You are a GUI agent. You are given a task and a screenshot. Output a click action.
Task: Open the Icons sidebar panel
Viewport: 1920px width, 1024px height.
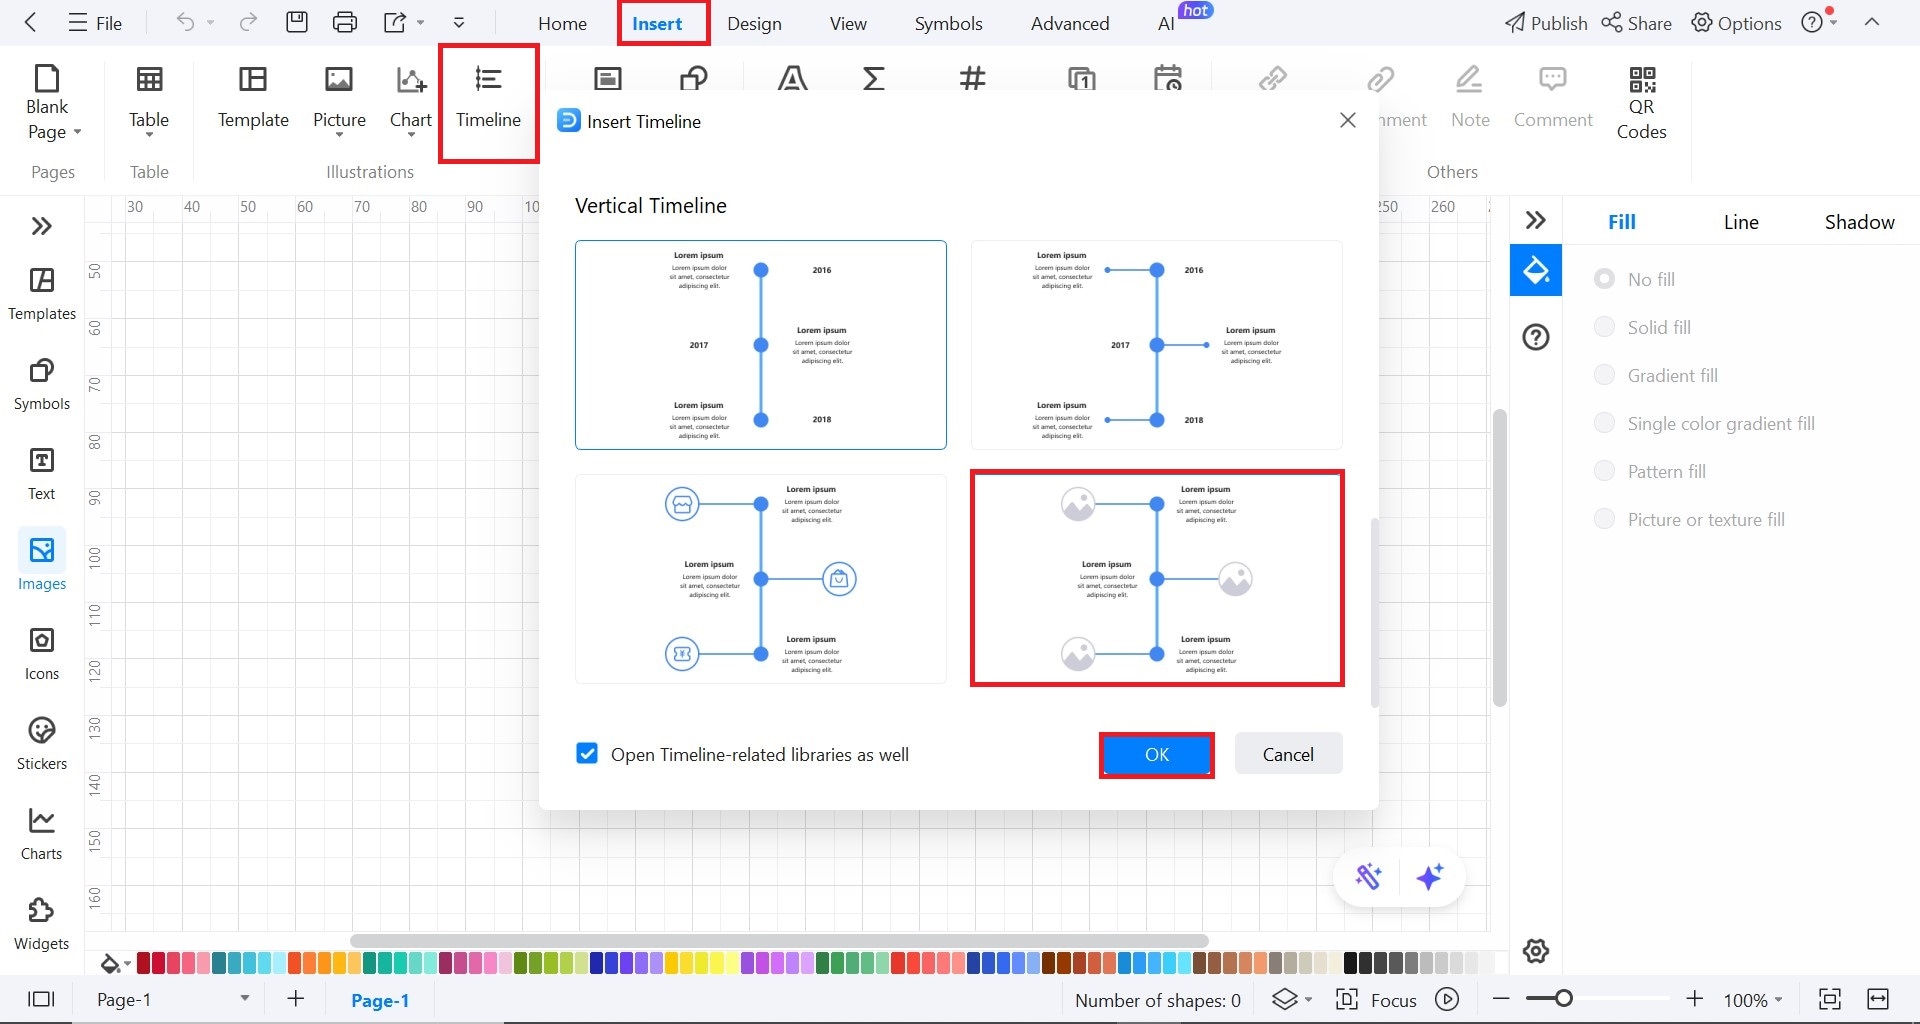point(42,654)
